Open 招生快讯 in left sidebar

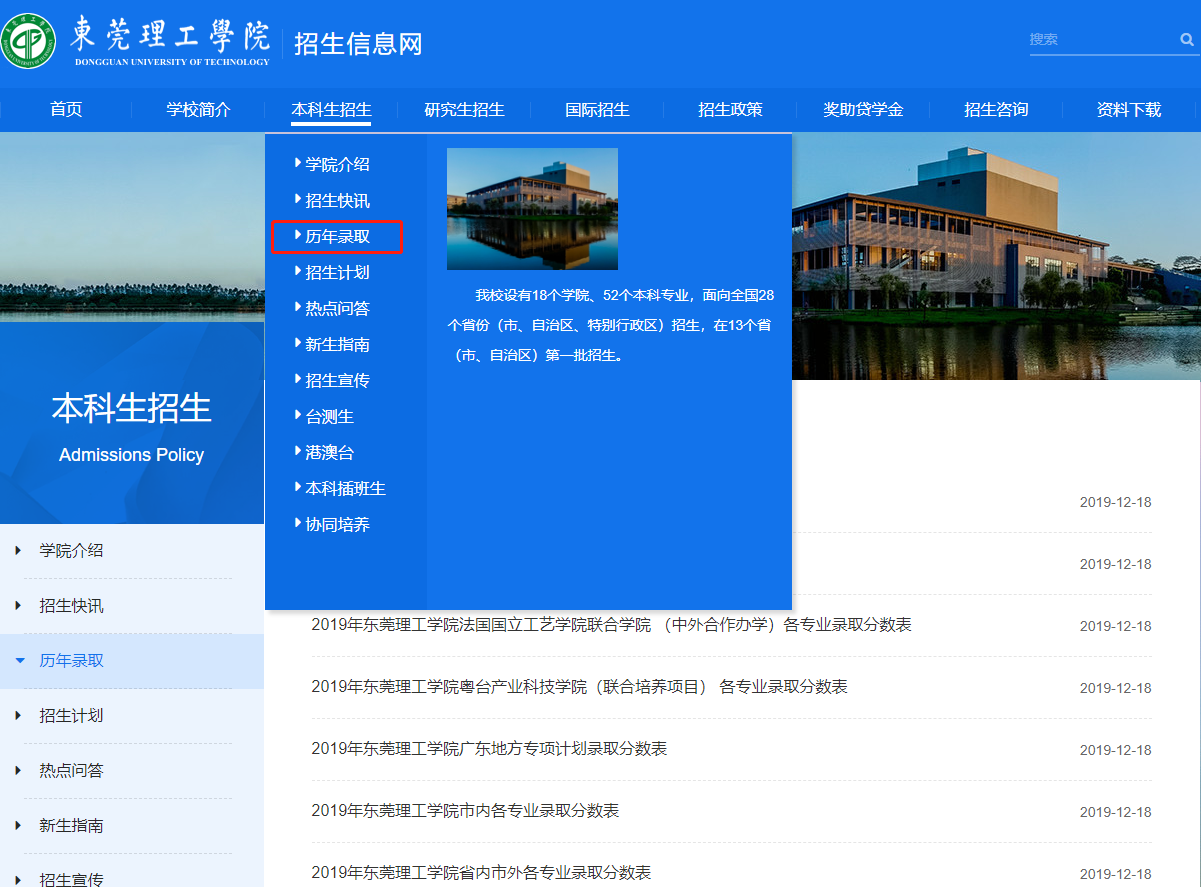(71, 605)
